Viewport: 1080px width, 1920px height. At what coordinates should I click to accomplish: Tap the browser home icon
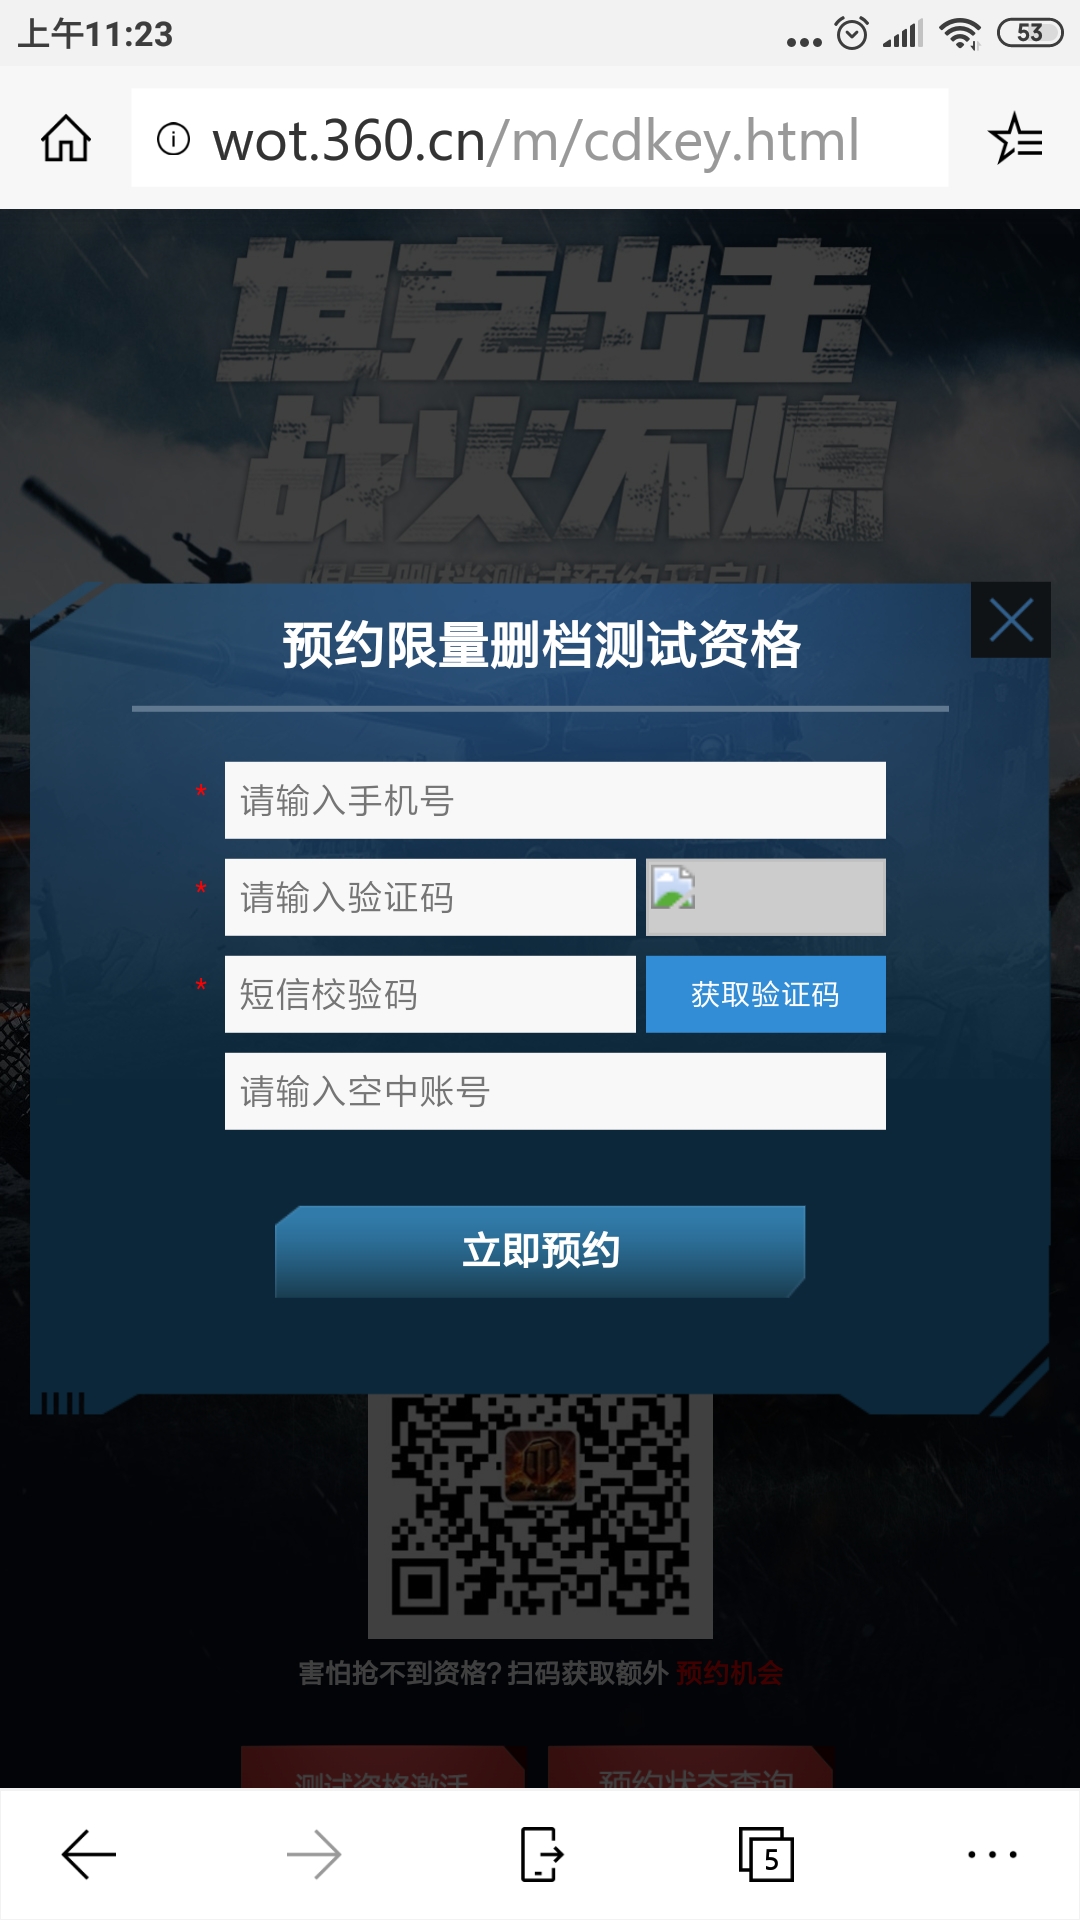66,138
